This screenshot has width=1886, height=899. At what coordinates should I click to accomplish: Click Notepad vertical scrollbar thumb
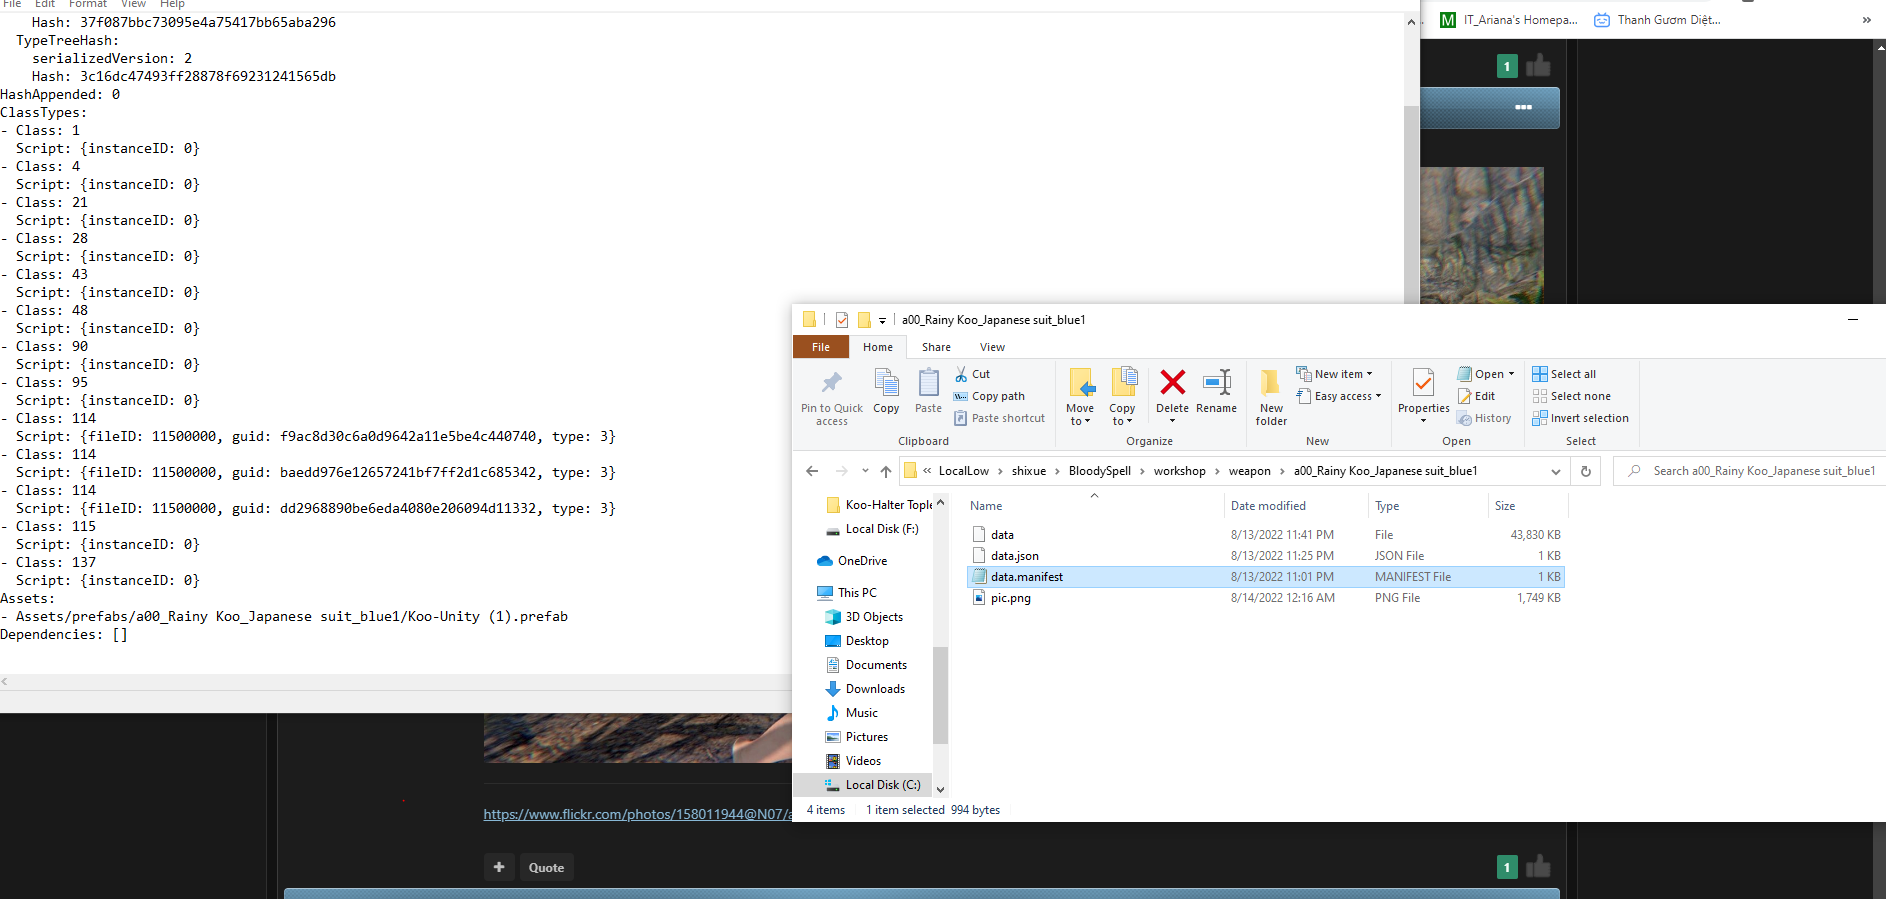coord(1412,204)
